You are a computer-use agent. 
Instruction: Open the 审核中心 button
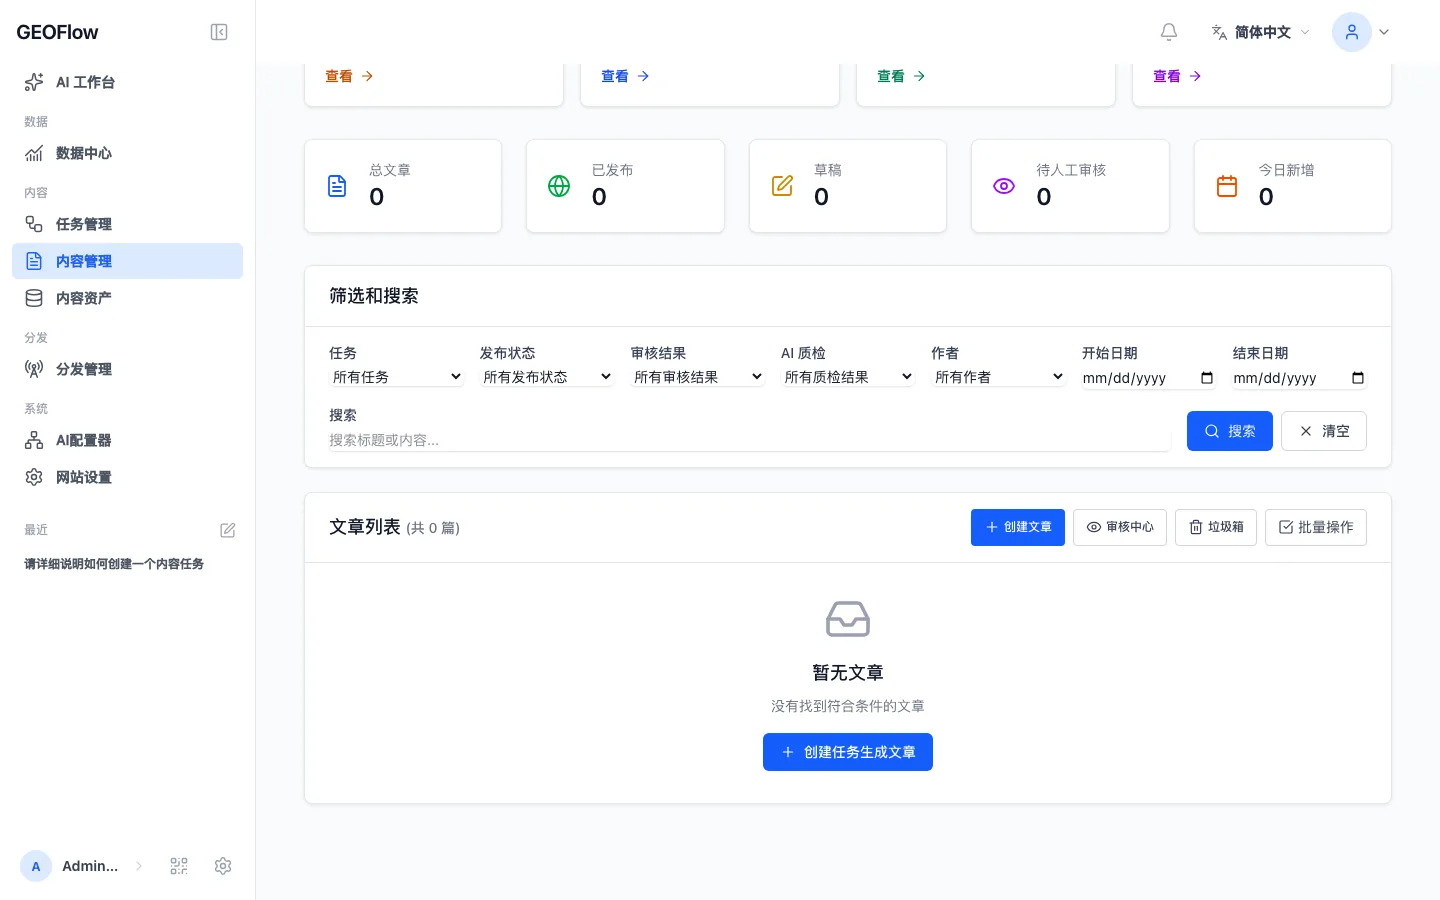pyautogui.click(x=1119, y=527)
